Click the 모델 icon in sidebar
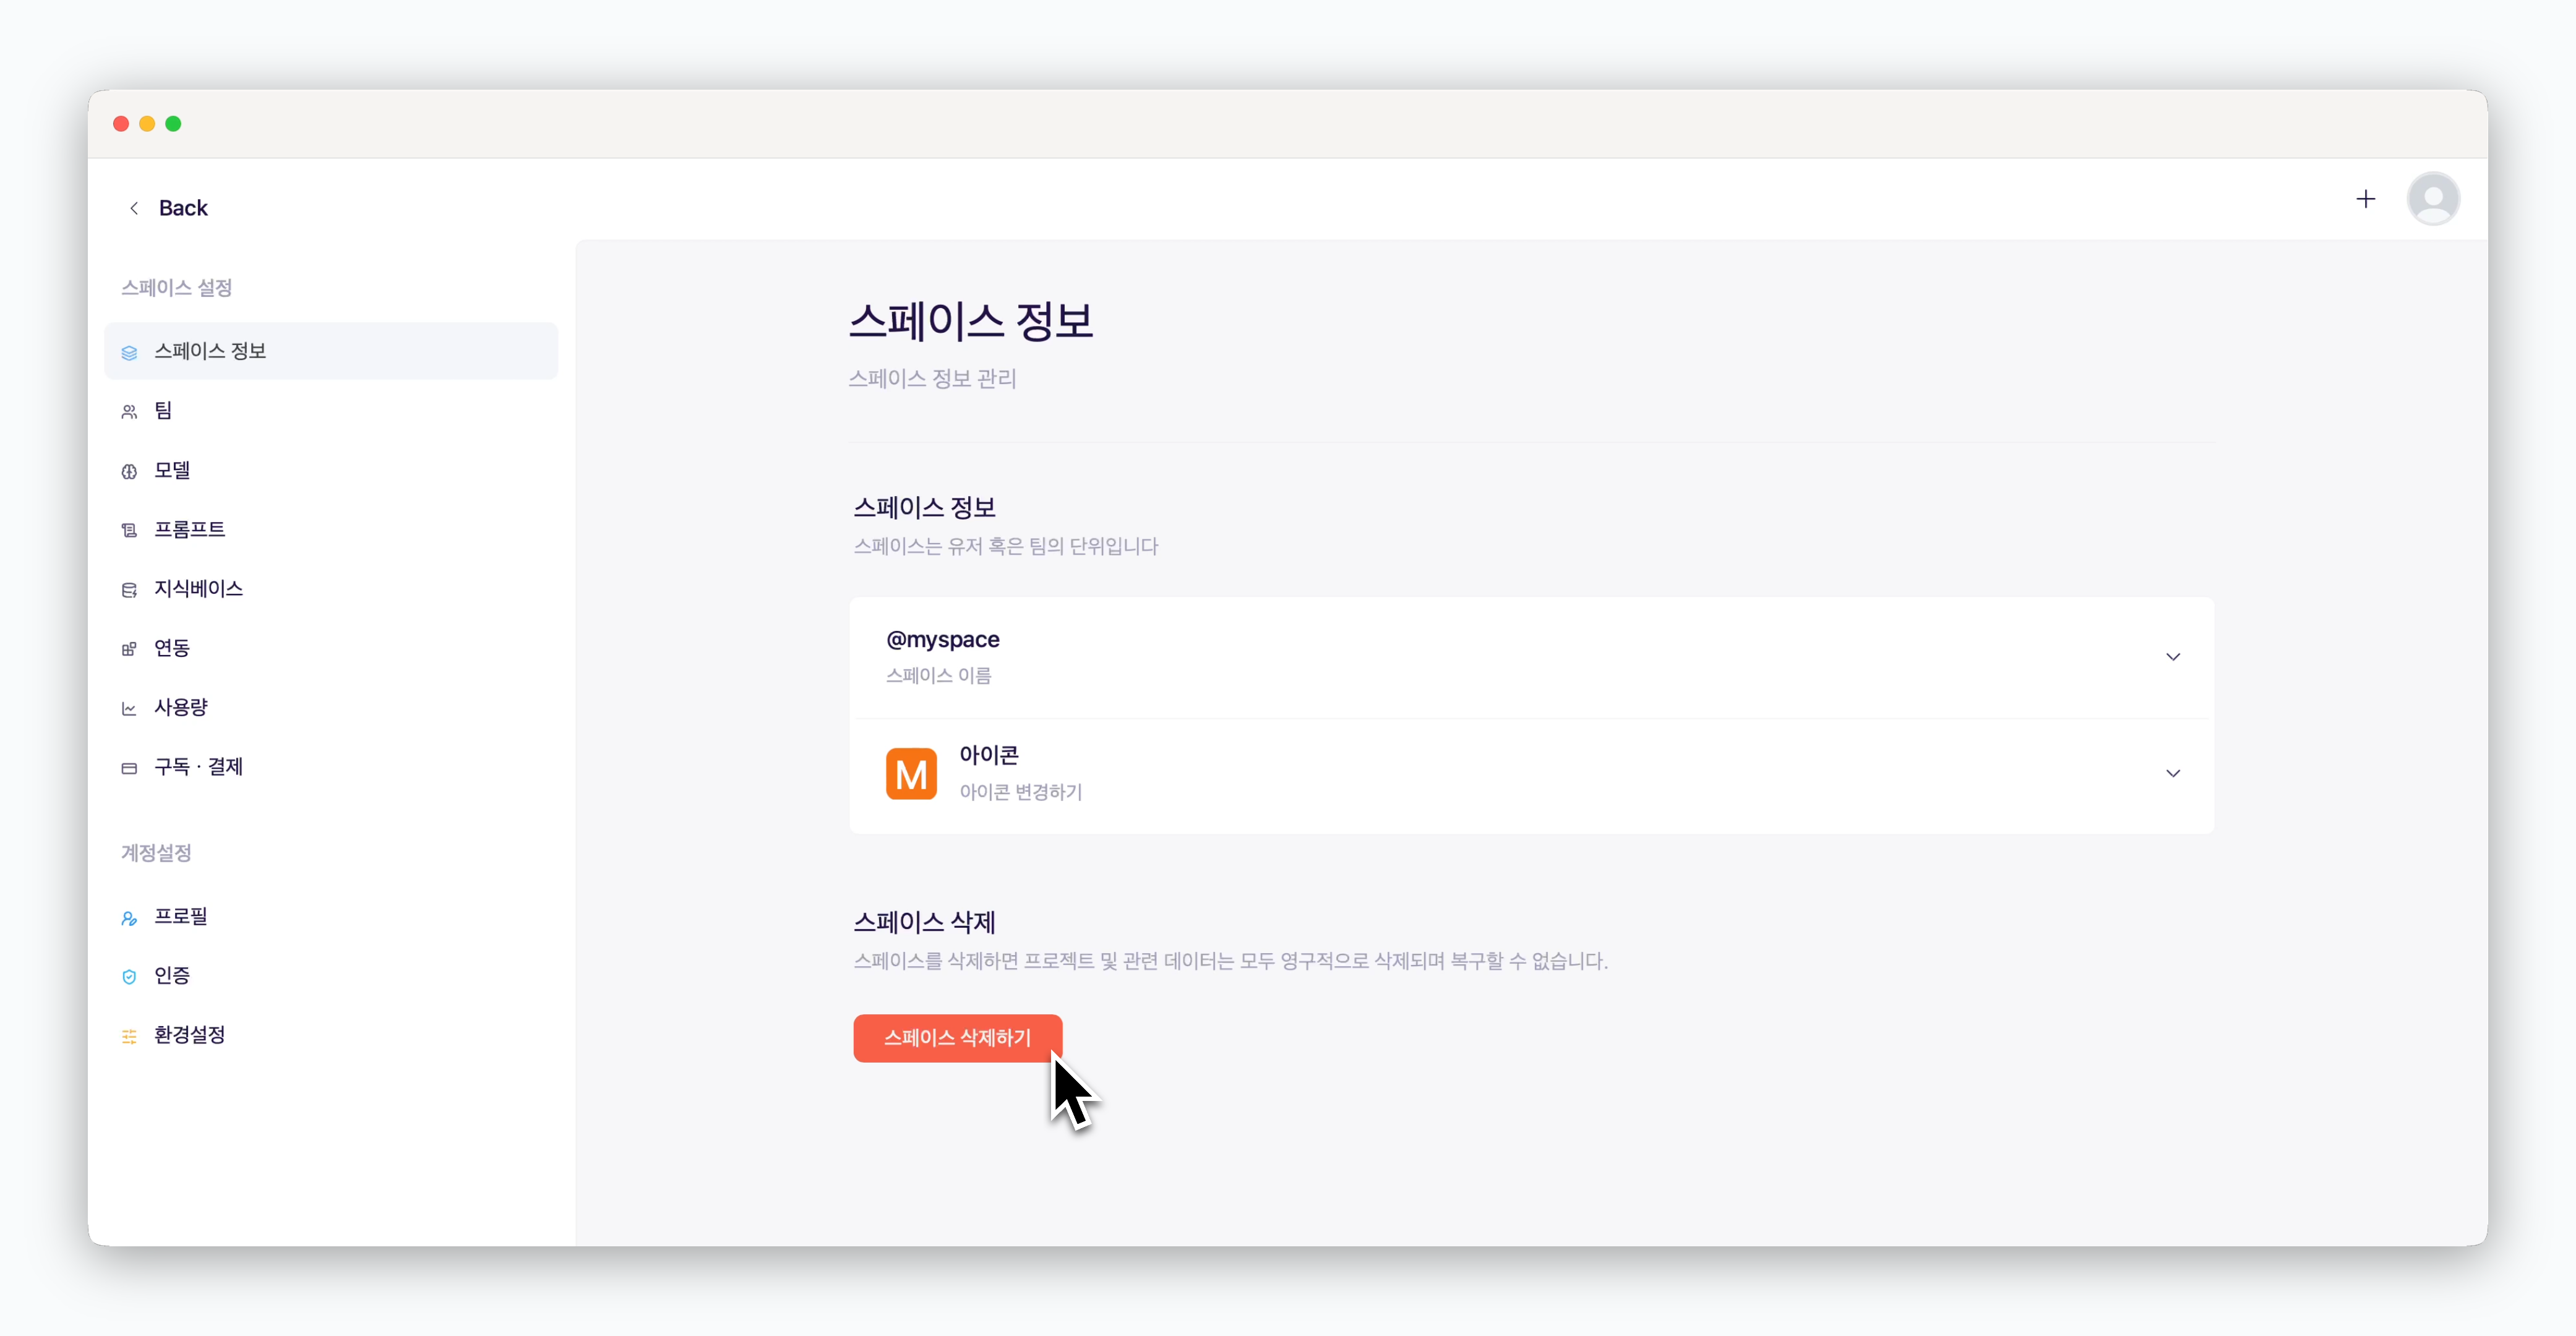The width and height of the screenshot is (2576, 1336). click(129, 471)
